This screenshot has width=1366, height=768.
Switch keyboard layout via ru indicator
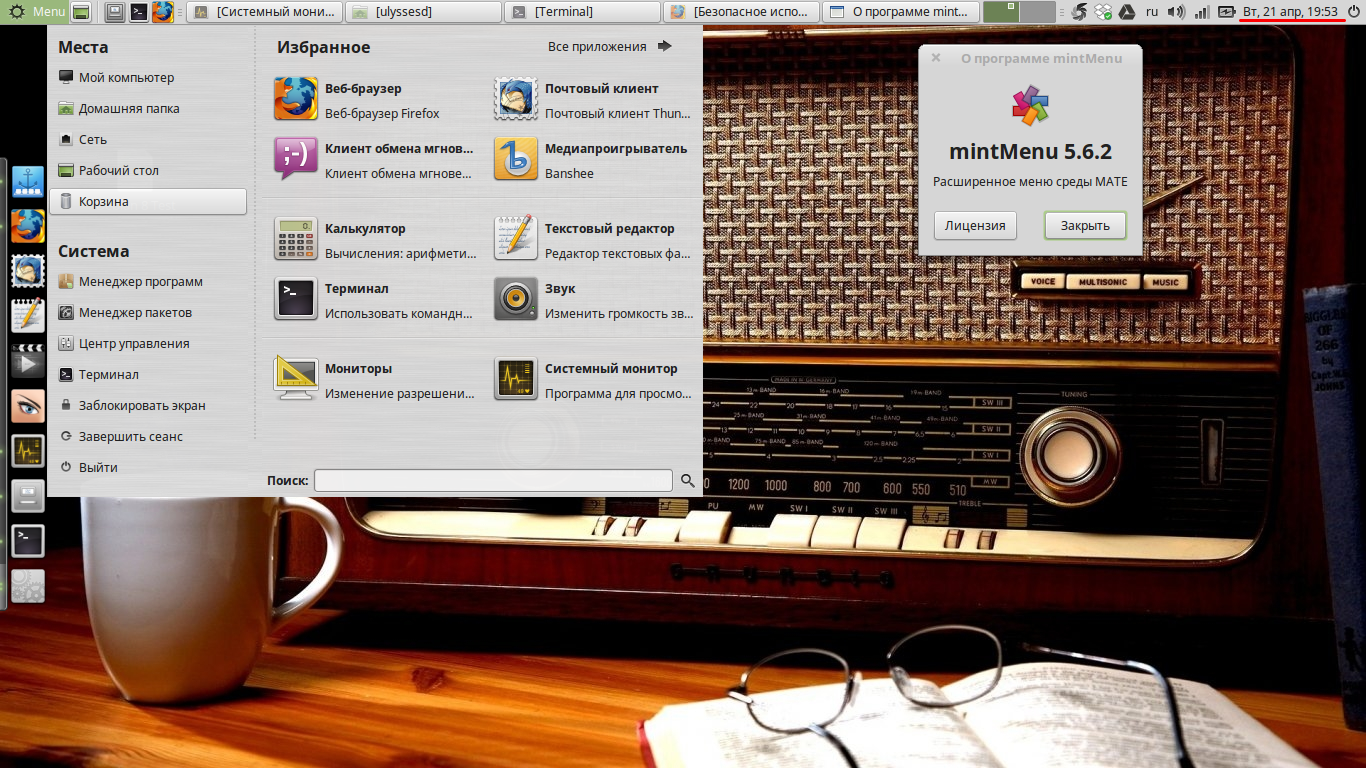click(1152, 12)
